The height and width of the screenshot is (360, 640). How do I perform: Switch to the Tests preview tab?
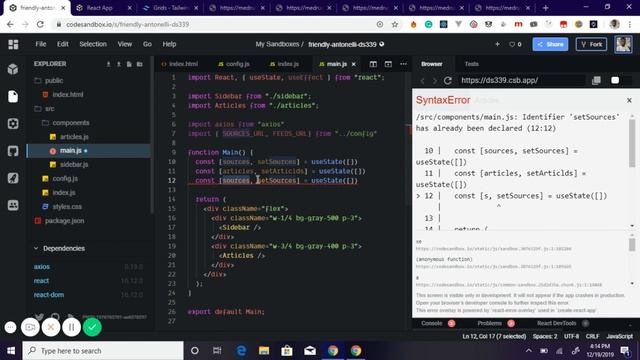coord(471,64)
